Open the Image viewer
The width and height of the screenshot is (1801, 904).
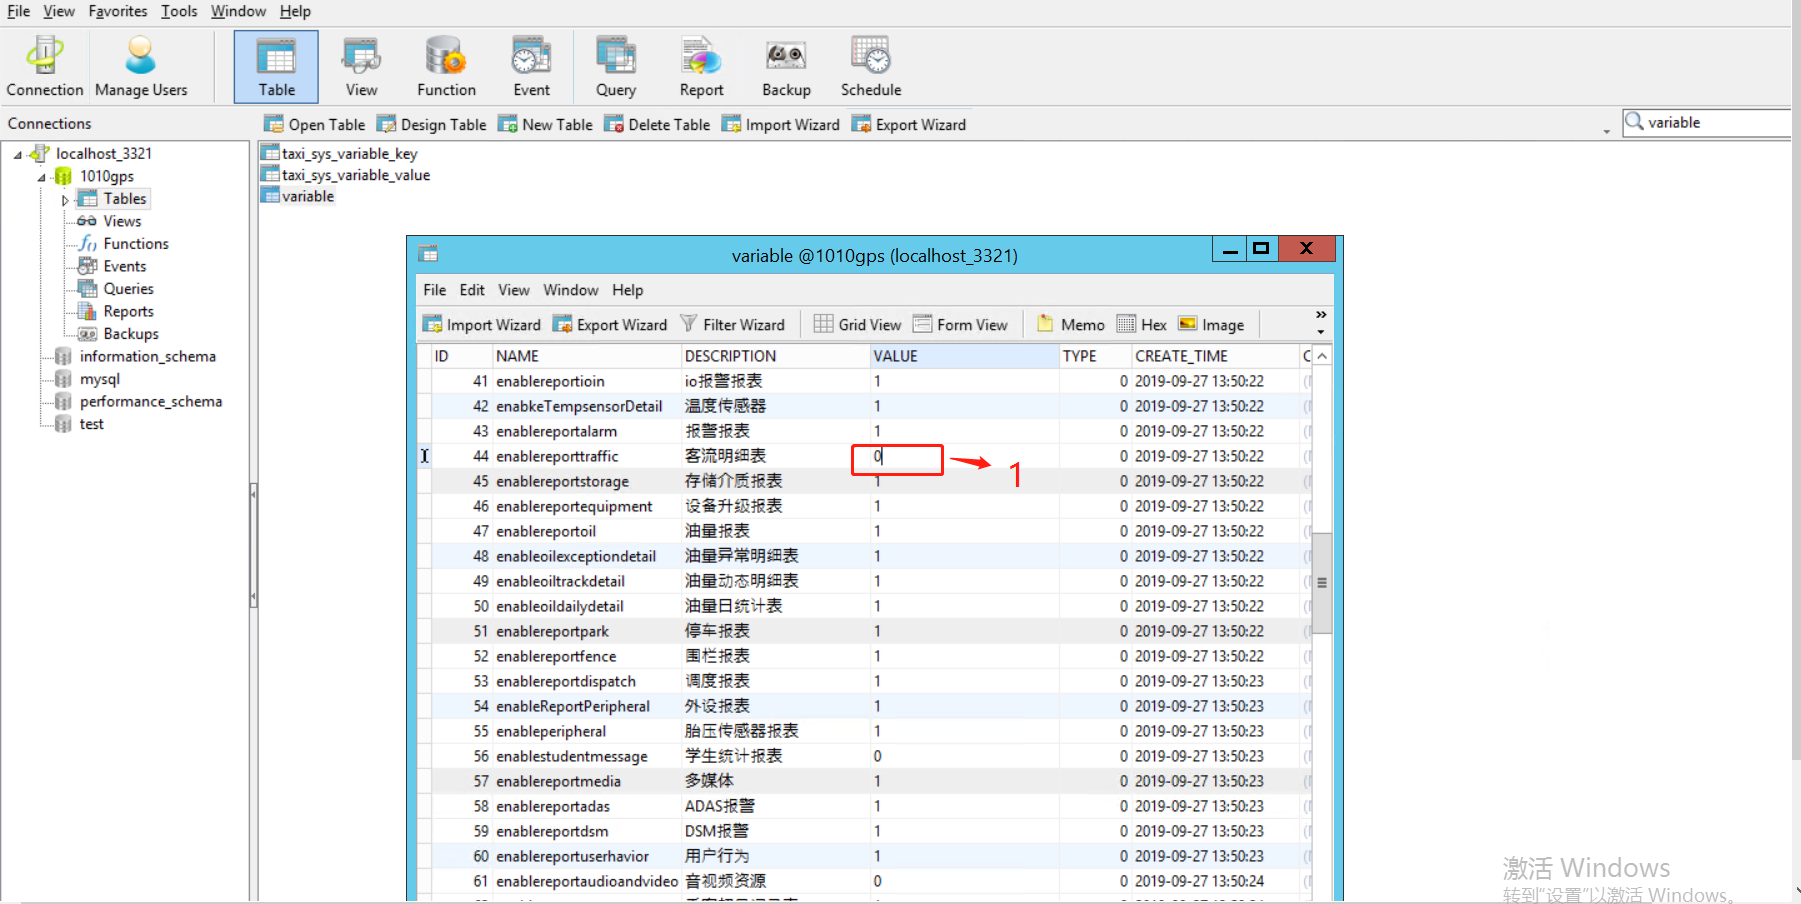(x=1211, y=324)
